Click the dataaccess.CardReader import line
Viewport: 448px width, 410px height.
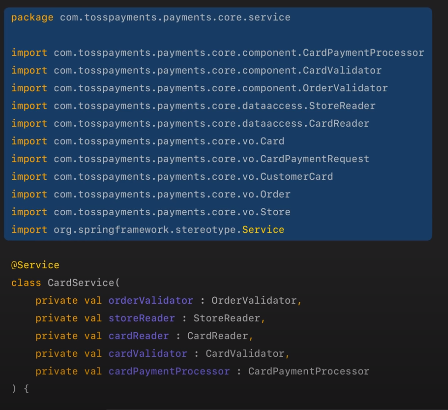coord(190,124)
